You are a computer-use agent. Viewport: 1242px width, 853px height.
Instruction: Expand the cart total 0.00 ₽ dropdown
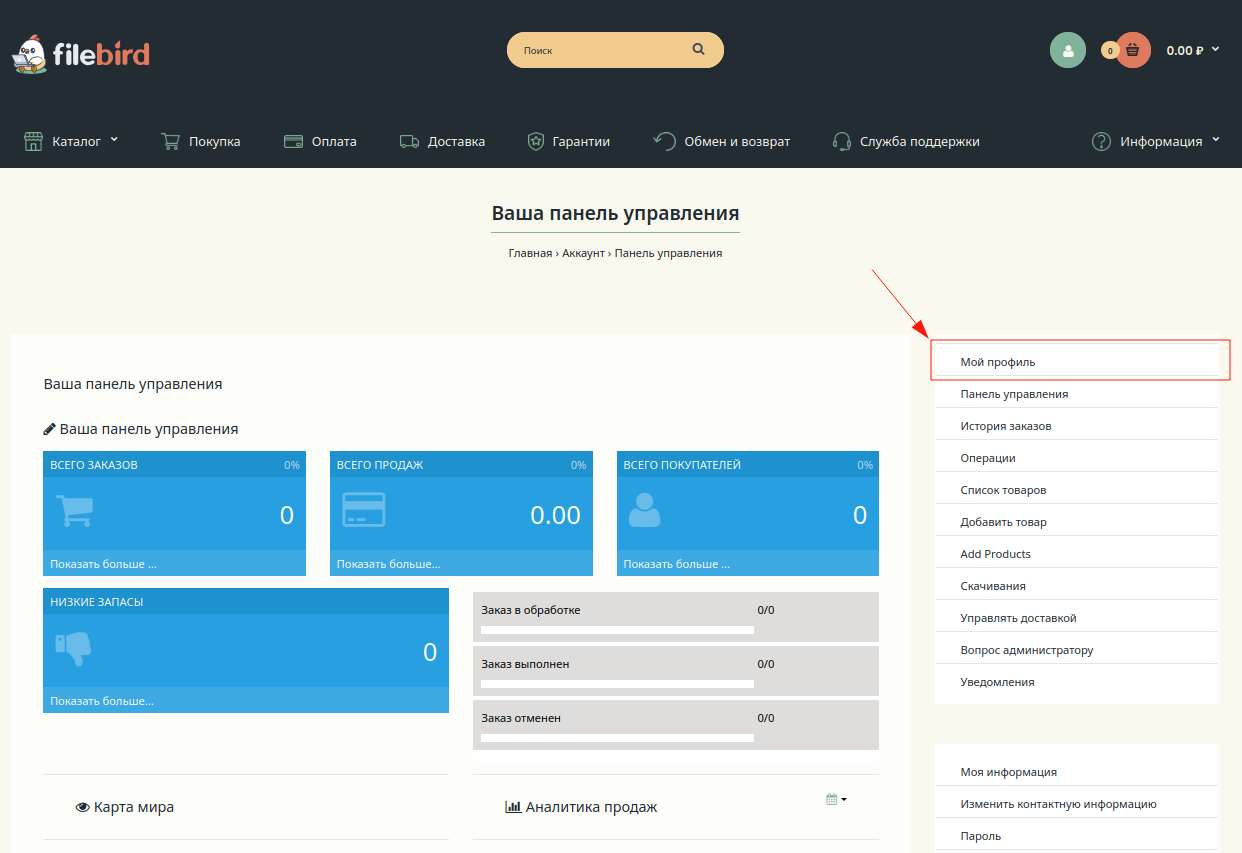[x=1192, y=50]
